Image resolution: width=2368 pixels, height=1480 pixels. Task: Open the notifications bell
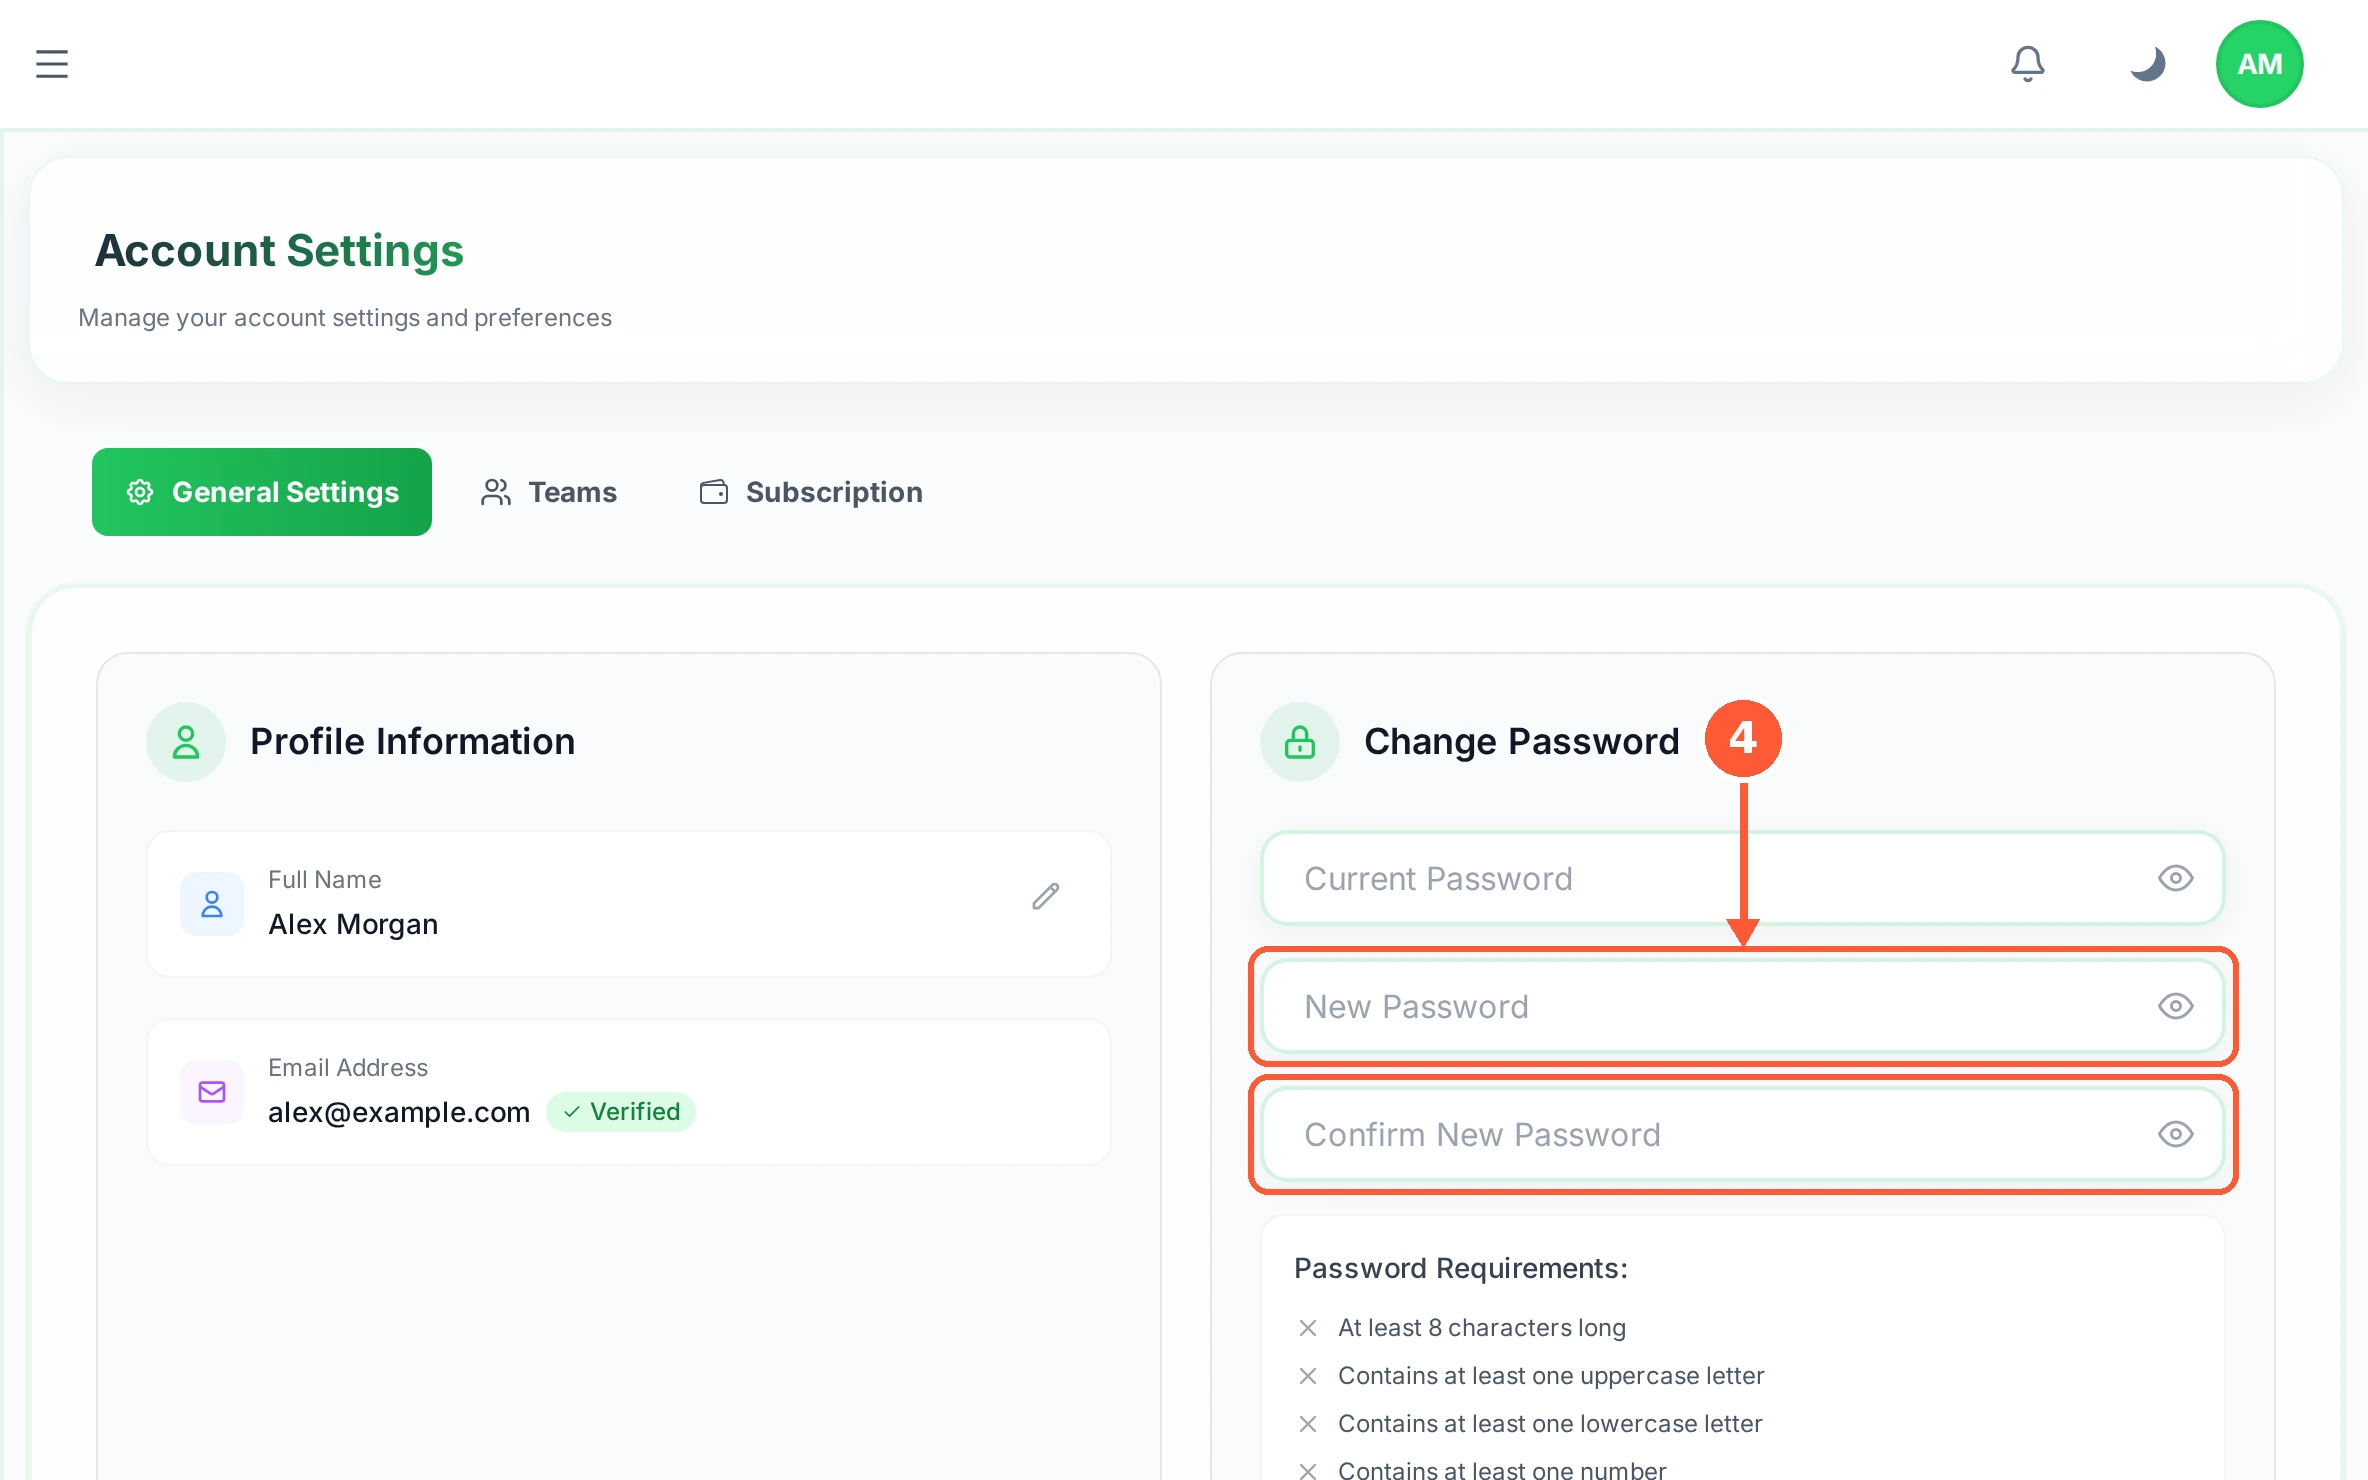pos(2028,64)
